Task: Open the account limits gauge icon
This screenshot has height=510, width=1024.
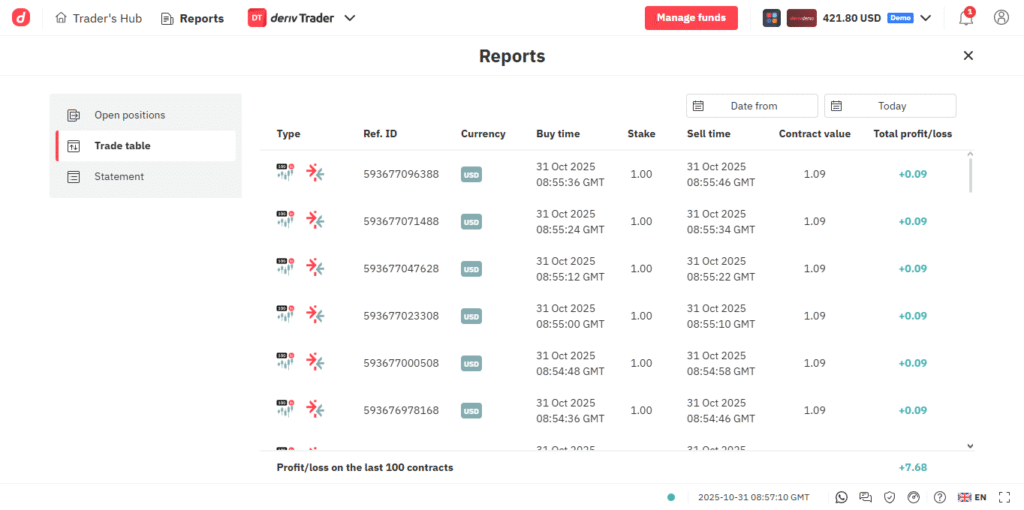Action: tap(913, 497)
